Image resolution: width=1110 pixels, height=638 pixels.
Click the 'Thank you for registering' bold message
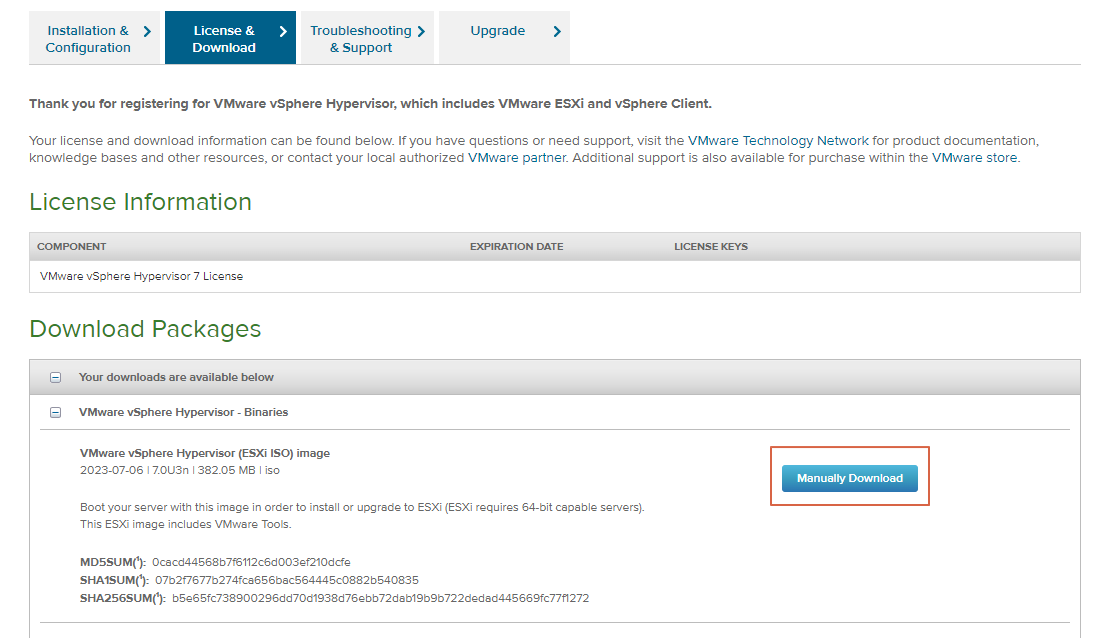click(x=370, y=104)
